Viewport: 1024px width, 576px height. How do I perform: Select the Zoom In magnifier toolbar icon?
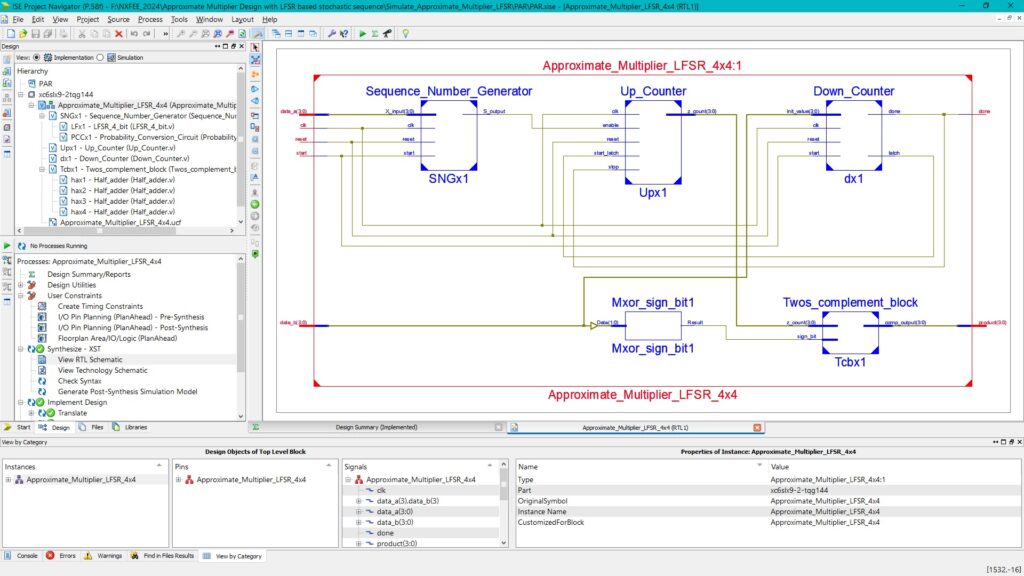tap(182, 31)
